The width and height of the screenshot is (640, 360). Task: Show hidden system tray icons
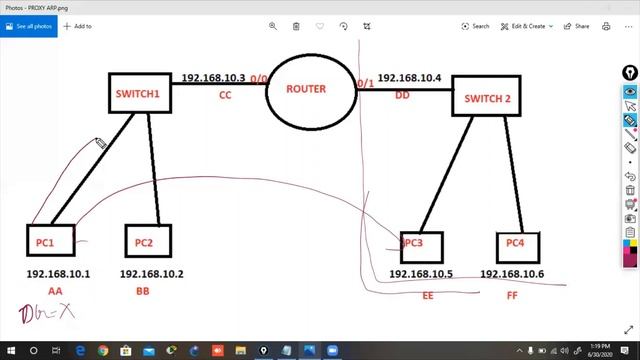click(x=519, y=351)
